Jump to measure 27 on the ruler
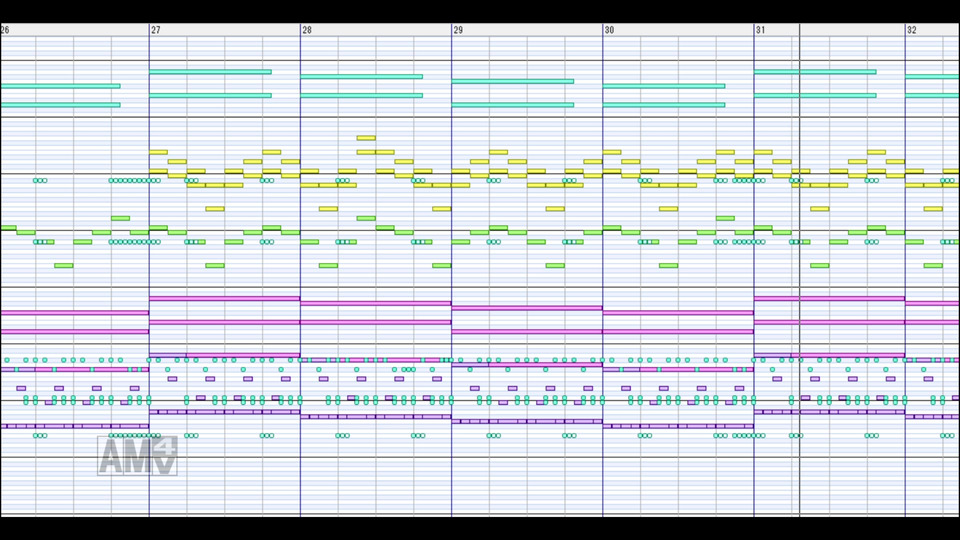This screenshot has height=540, width=960. pos(156,30)
